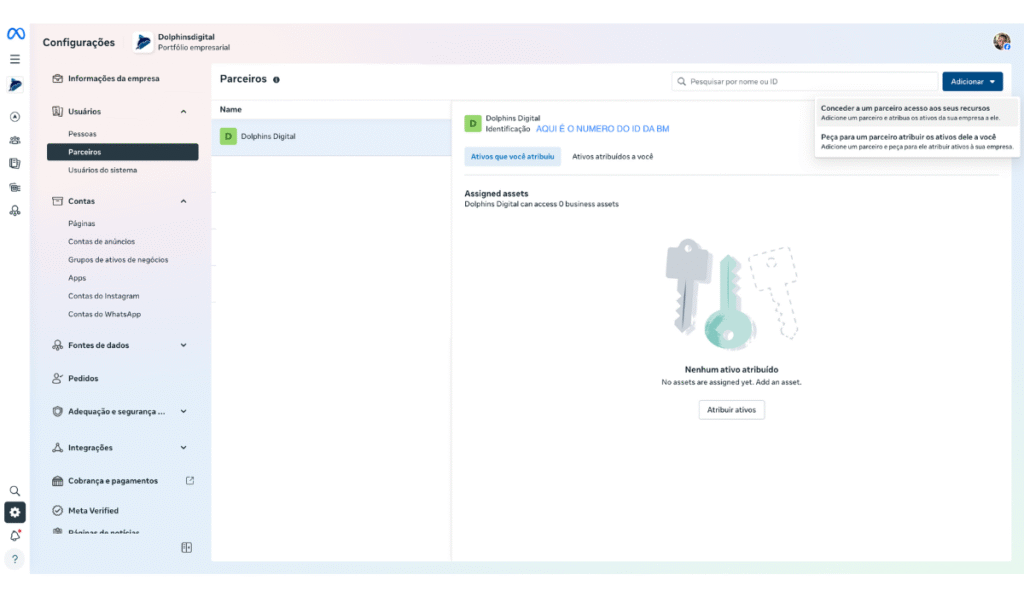The width and height of the screenshot is (1024, 597).
Task: Click the Meta logo icon
Action: click(x=15, y=34)
